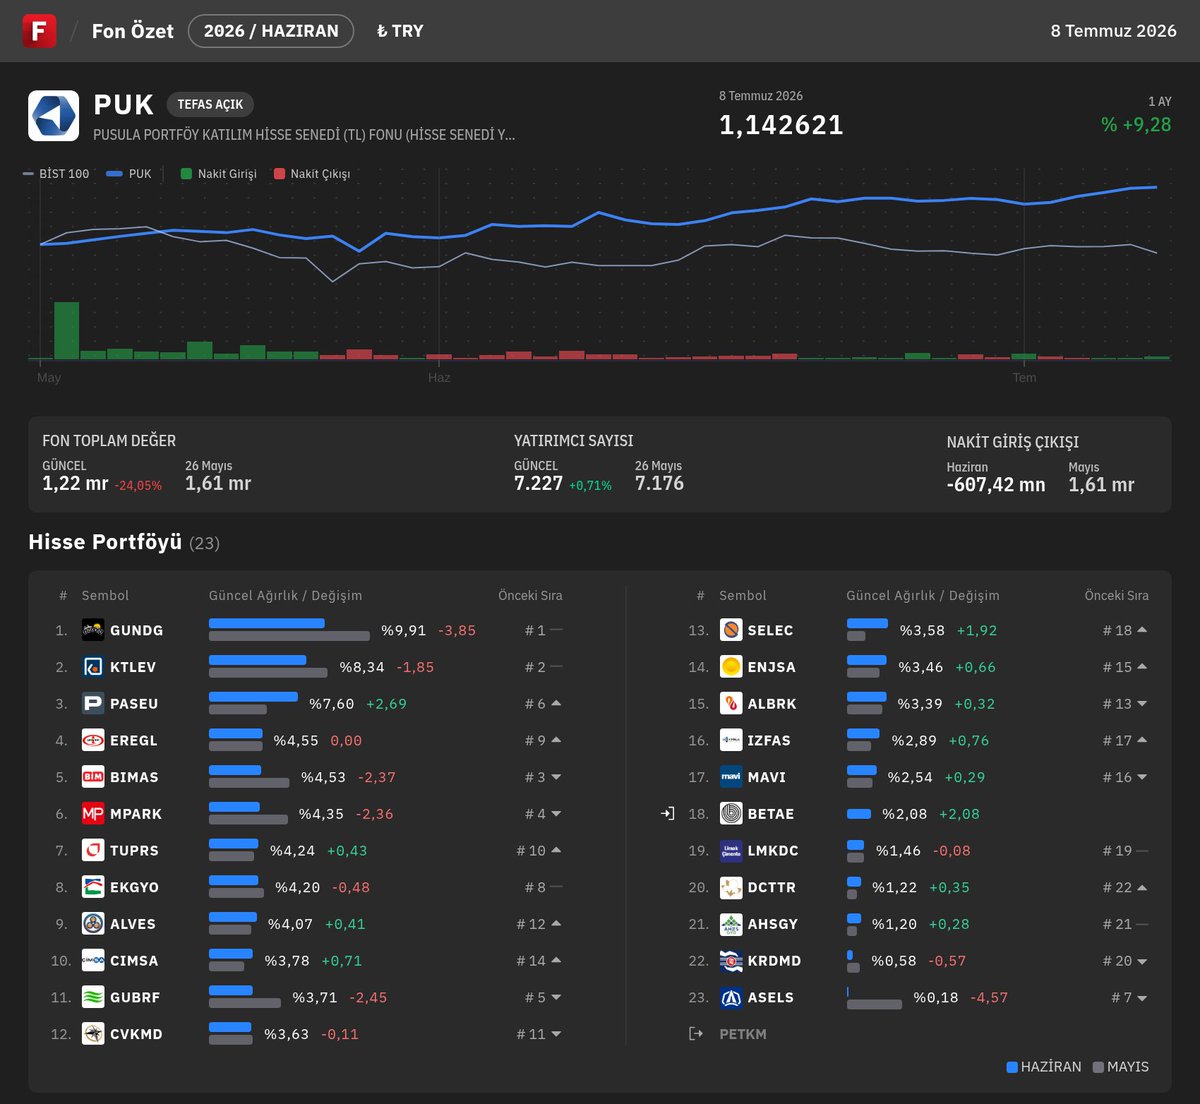This screenshot has height=1104, width=1200.
Task: Click the exit arrow icon beside PETKM
Action: [x=696, y=1034]
